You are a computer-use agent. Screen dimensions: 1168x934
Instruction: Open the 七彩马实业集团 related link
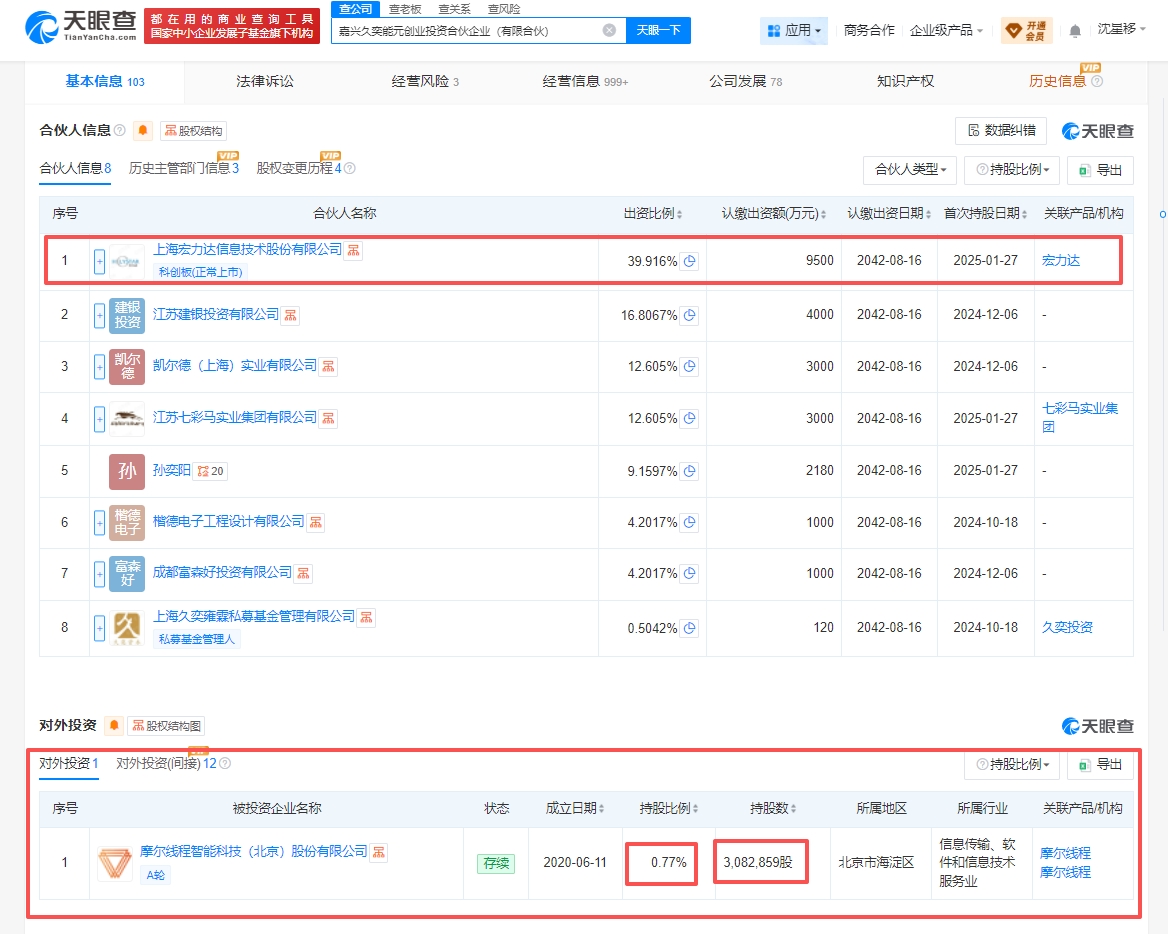click(x=1079, y=418)
